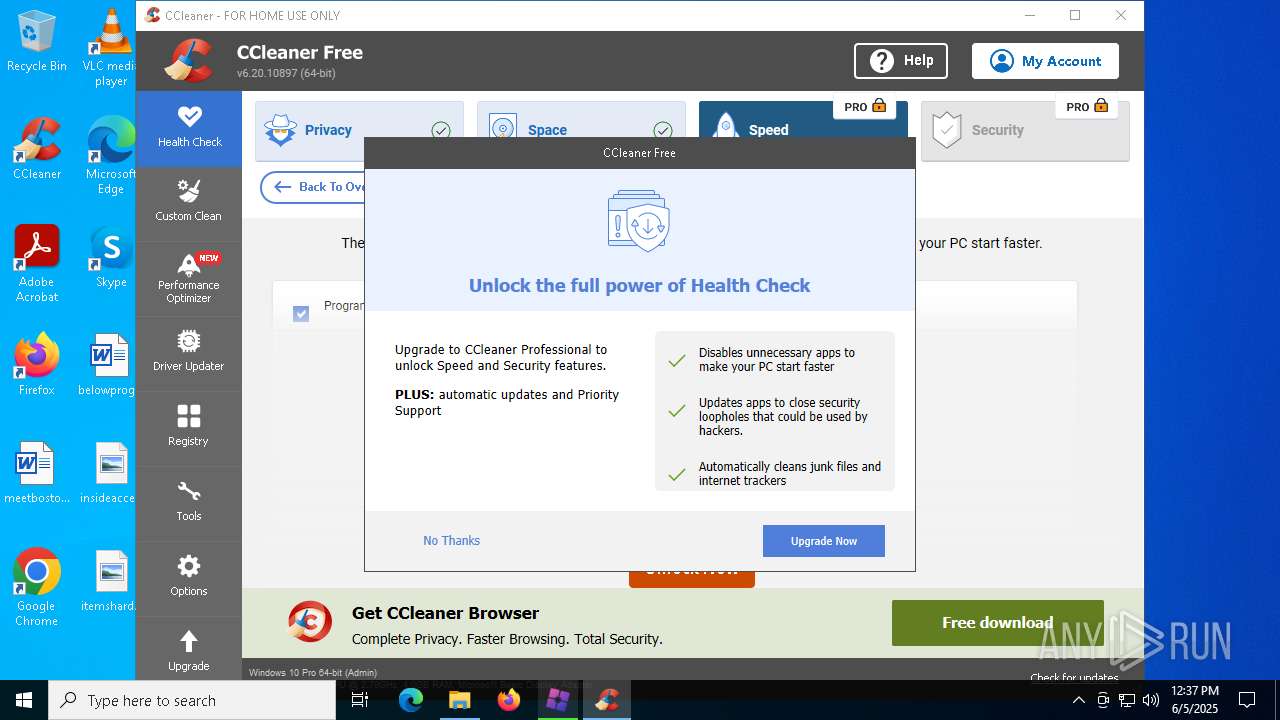
Task: Open Edge from the taskbar
Action: coord(411,700)
